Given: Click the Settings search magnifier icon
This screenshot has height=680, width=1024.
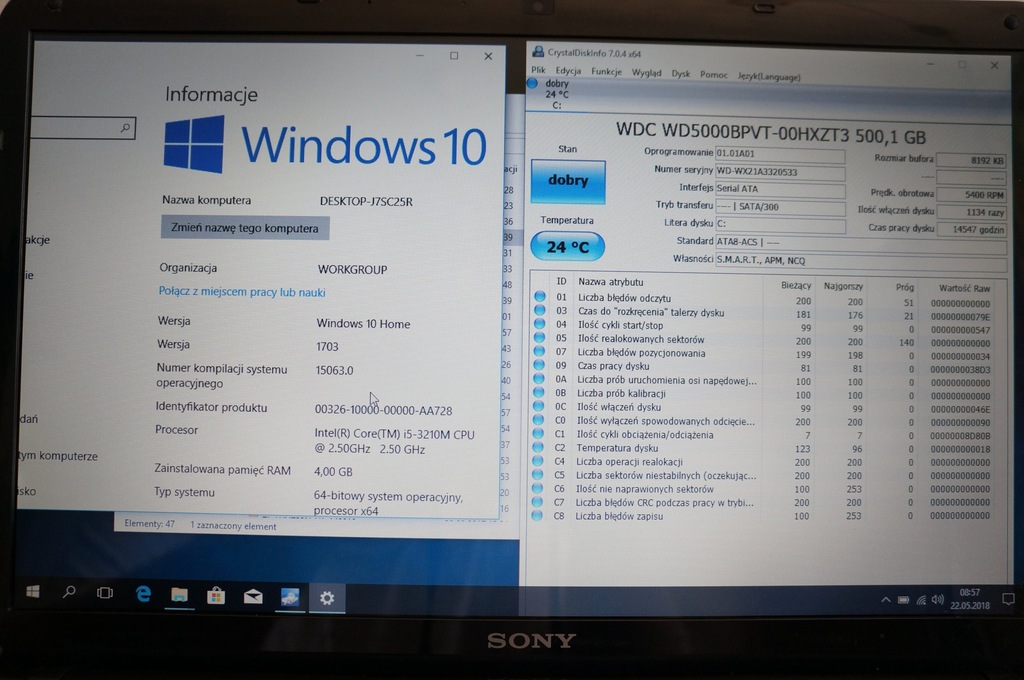Looking at the screenshot, I should click(x=125, y=127).
